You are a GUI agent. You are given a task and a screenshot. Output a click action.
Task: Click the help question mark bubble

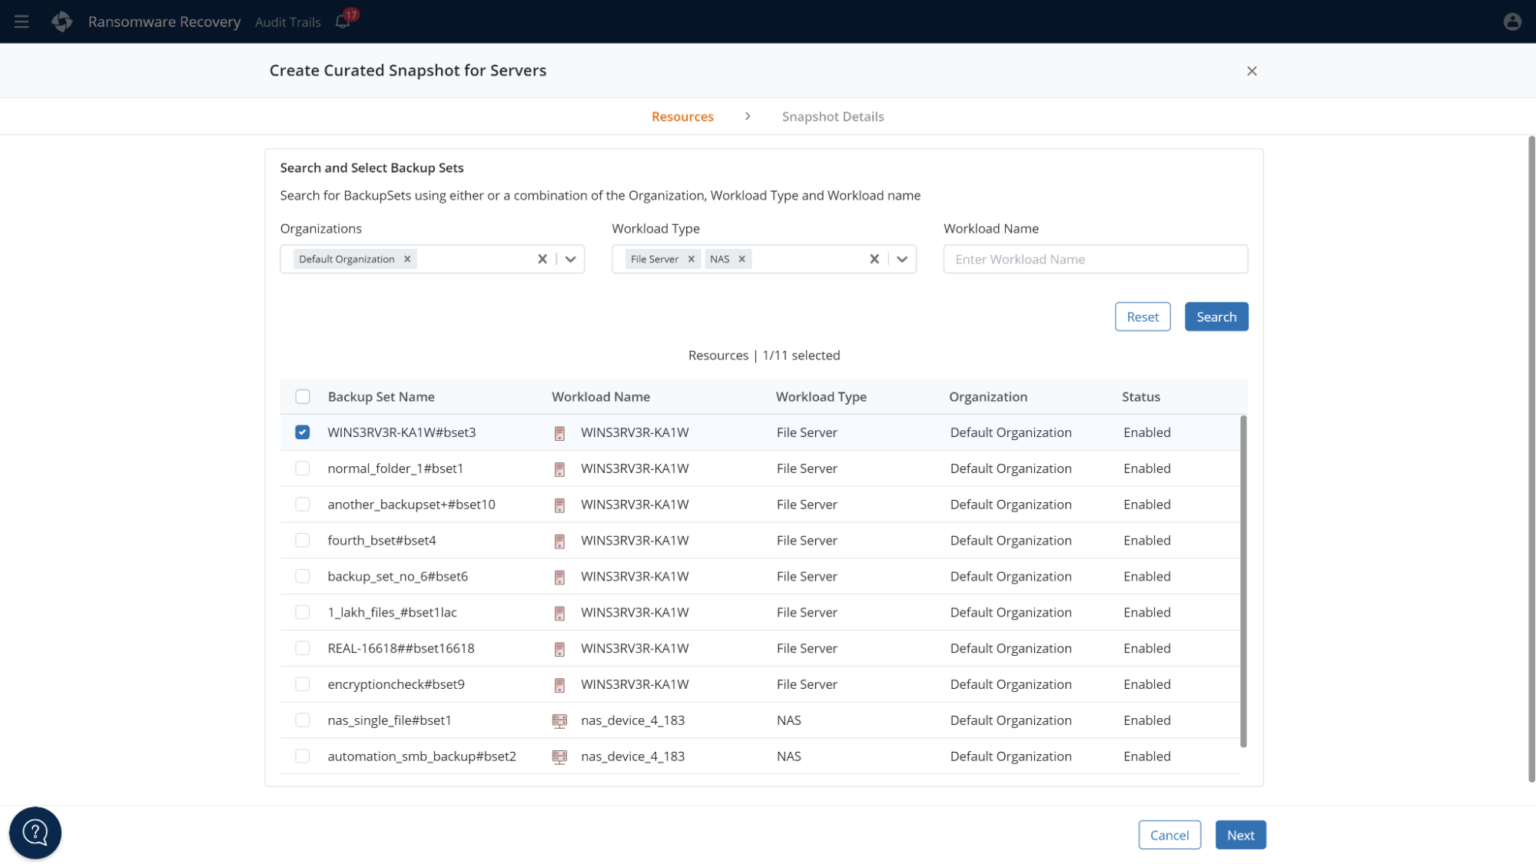pyautogui.click(x=35, y=832)
